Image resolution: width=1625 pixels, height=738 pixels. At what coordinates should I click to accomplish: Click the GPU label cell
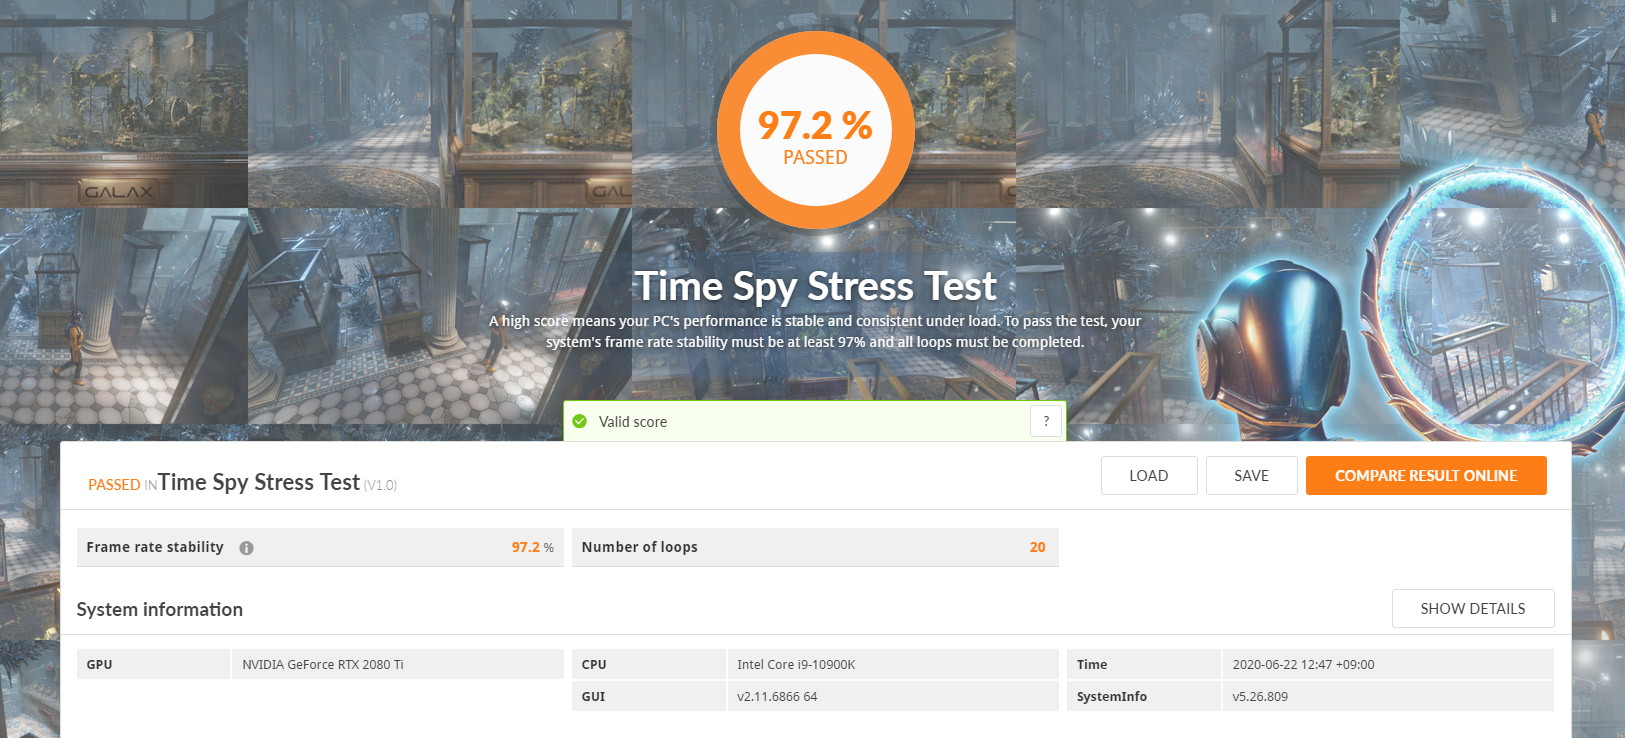(153, 664)
